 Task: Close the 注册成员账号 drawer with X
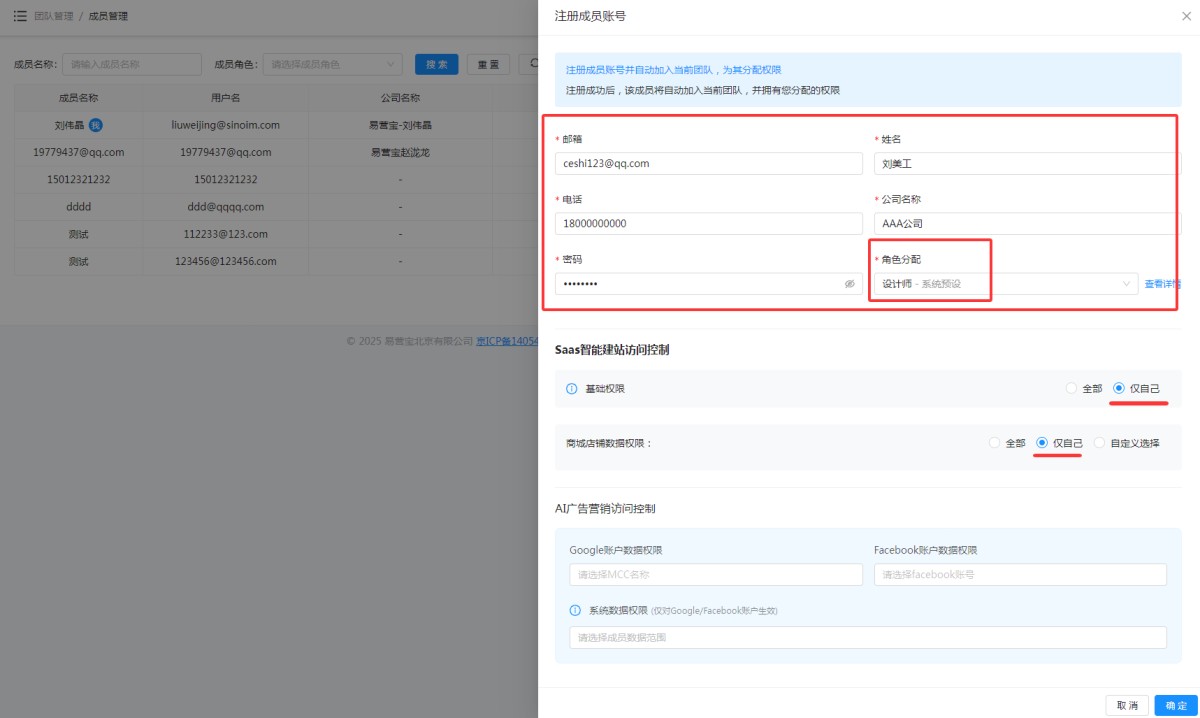[x=1186, y=16]
